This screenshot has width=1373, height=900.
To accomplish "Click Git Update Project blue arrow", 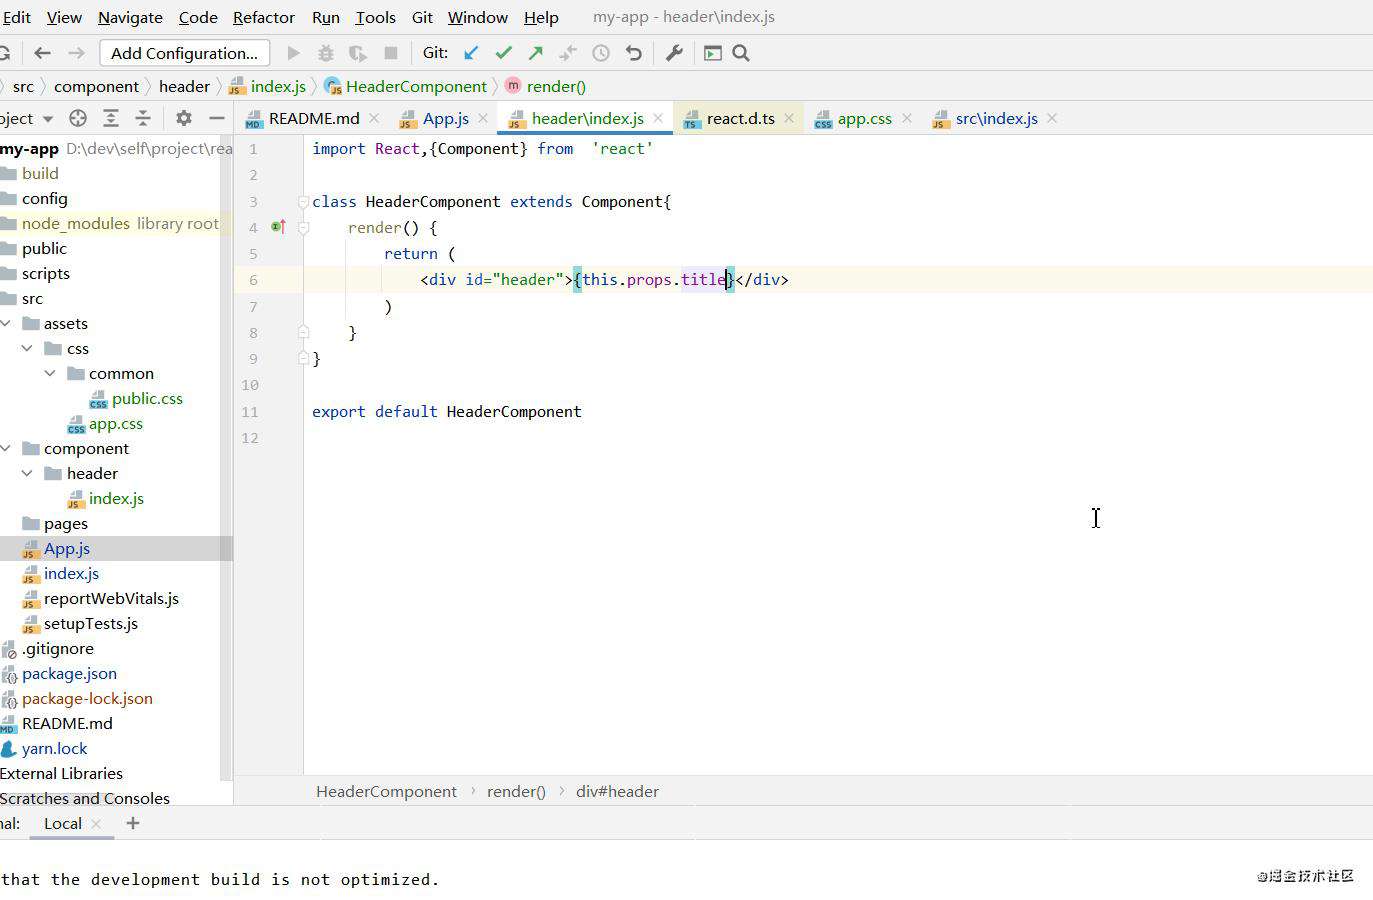I will pos(471,53).
